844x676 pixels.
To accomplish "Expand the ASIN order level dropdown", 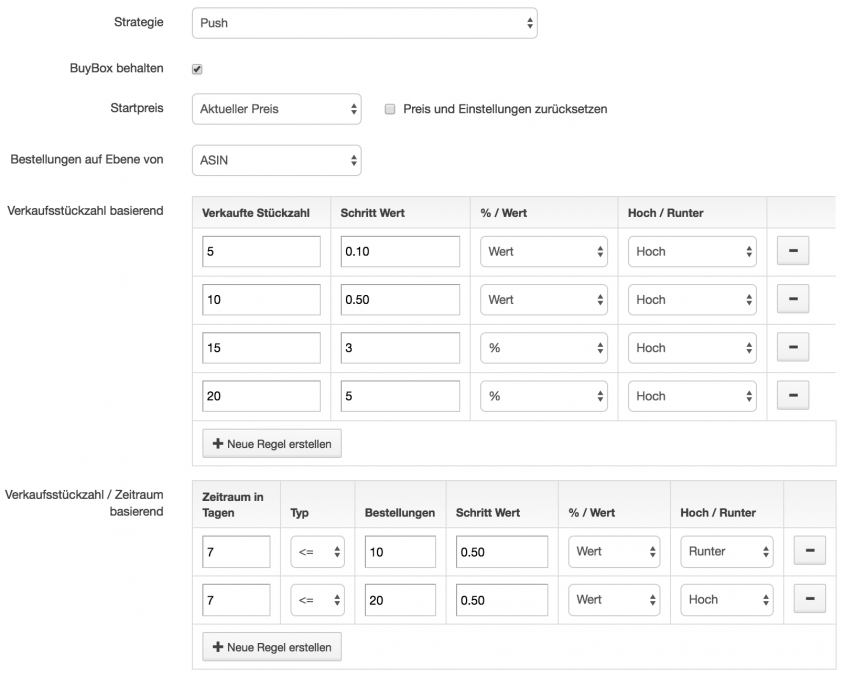I will point(277,160).
